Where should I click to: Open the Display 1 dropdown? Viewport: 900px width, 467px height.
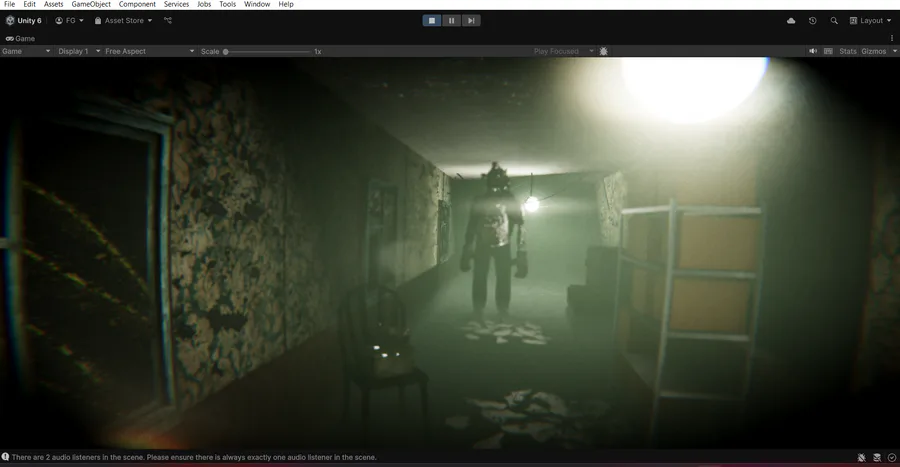coord(79,51)
